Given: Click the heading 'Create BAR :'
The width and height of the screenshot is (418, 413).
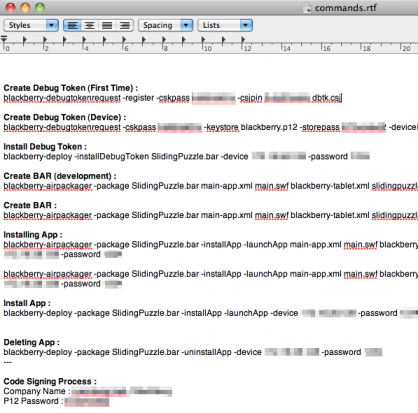Looking at the screenshot, I should (x=30, y=205).
